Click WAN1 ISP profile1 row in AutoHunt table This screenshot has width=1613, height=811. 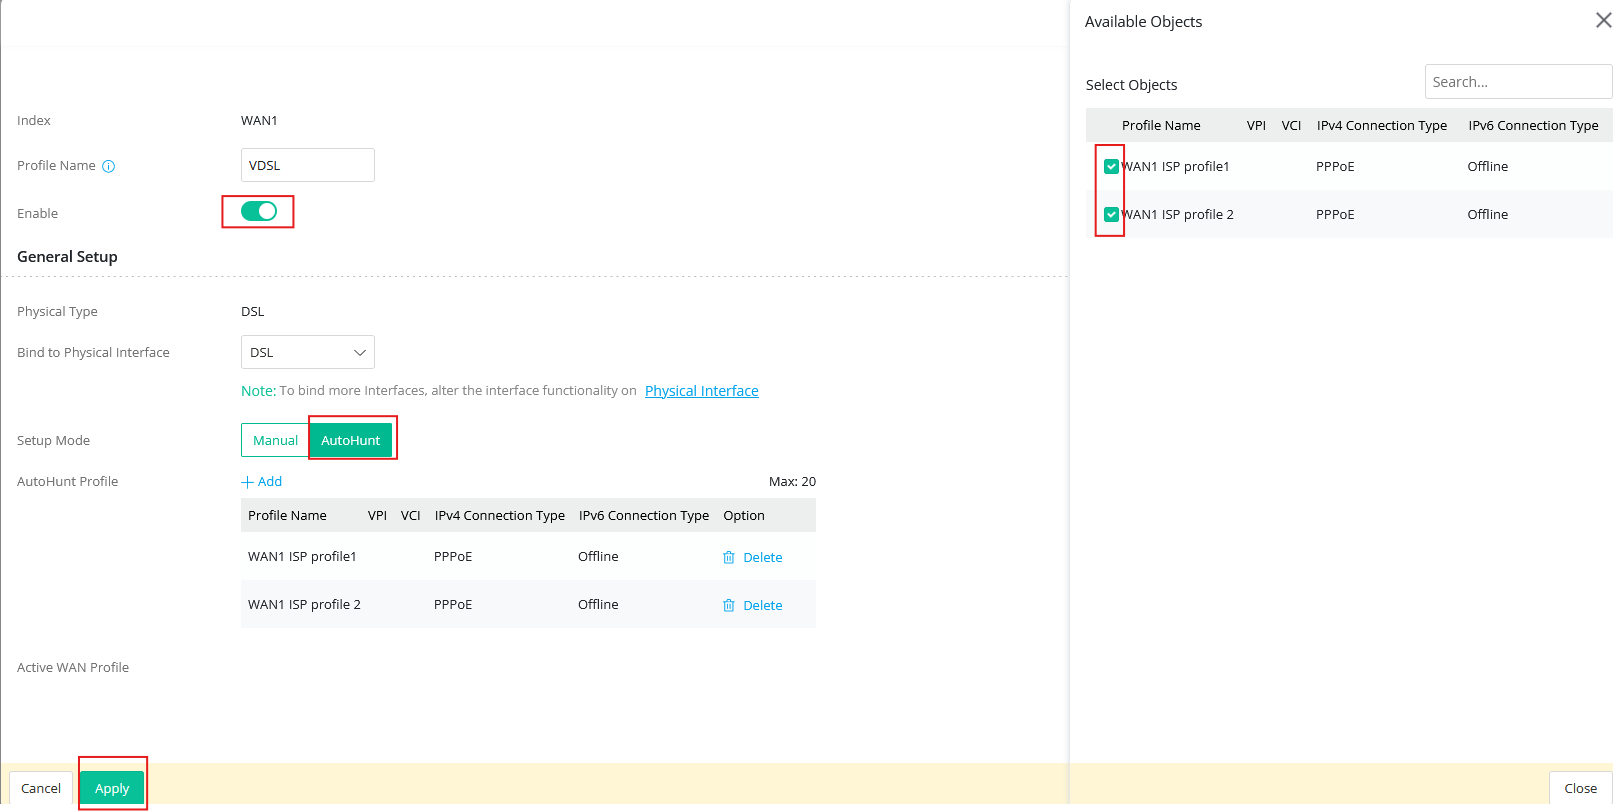point(528,557)
